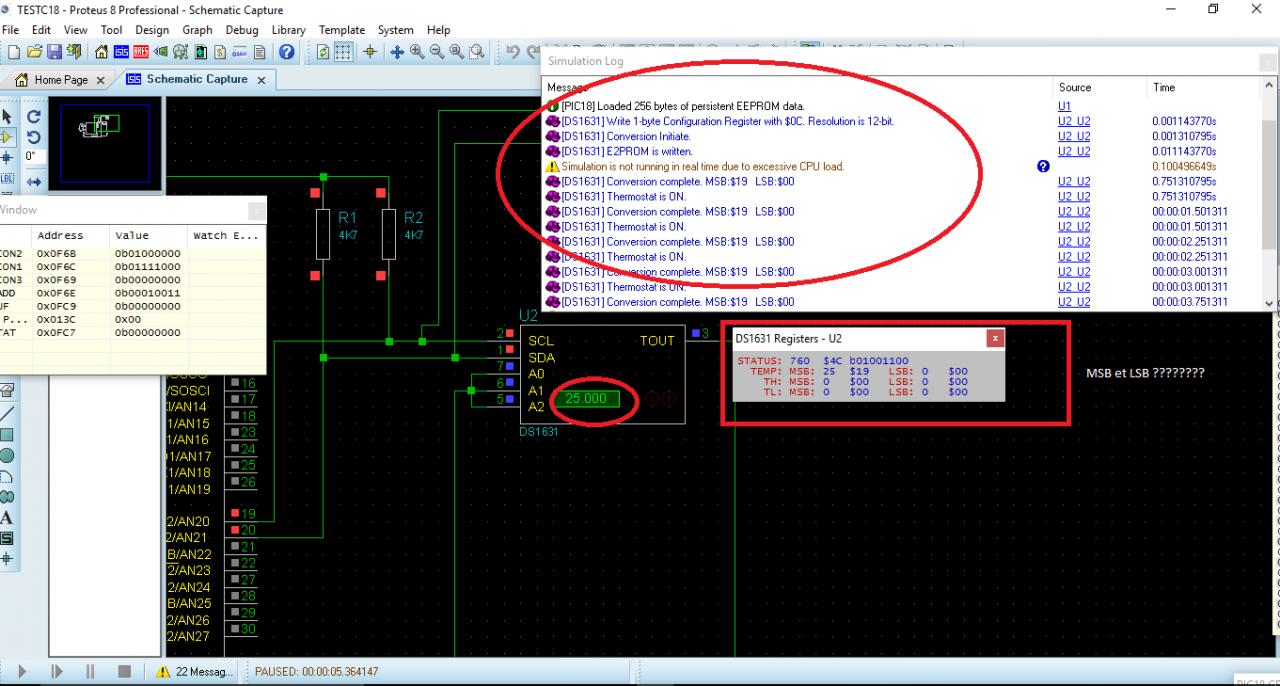Click the Time column header in Simulation Log

pyautogui.click(x=1164, y=88)
